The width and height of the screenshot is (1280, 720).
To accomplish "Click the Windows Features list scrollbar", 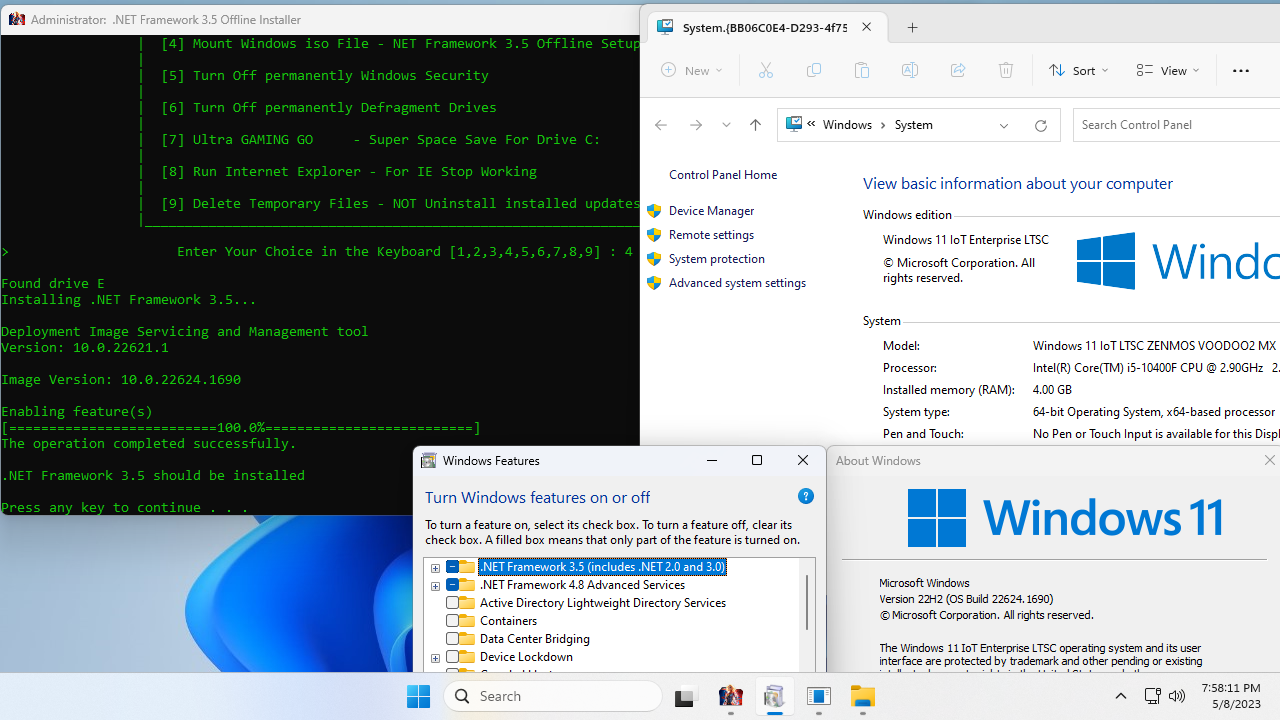I will click(807, 602).
